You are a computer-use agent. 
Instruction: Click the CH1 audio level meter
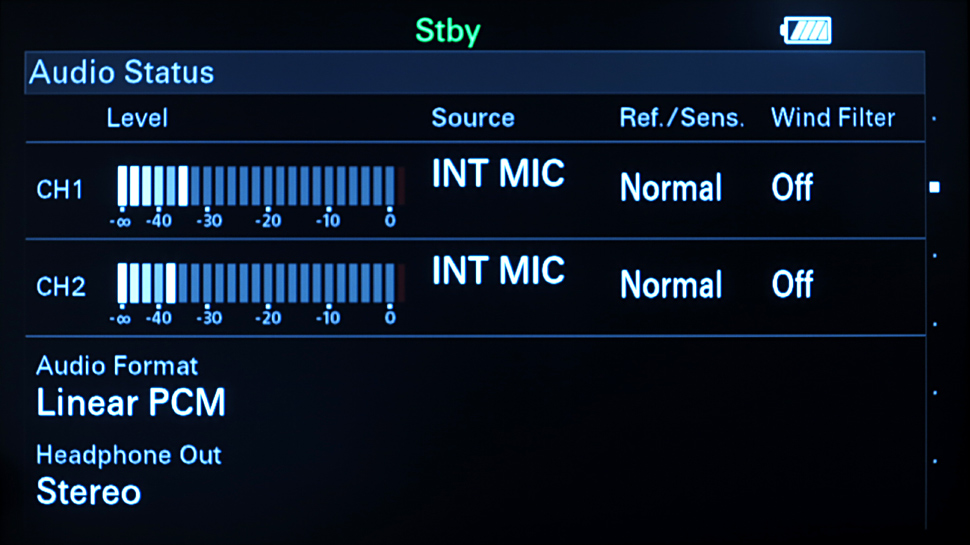click(x=257, y=187)
